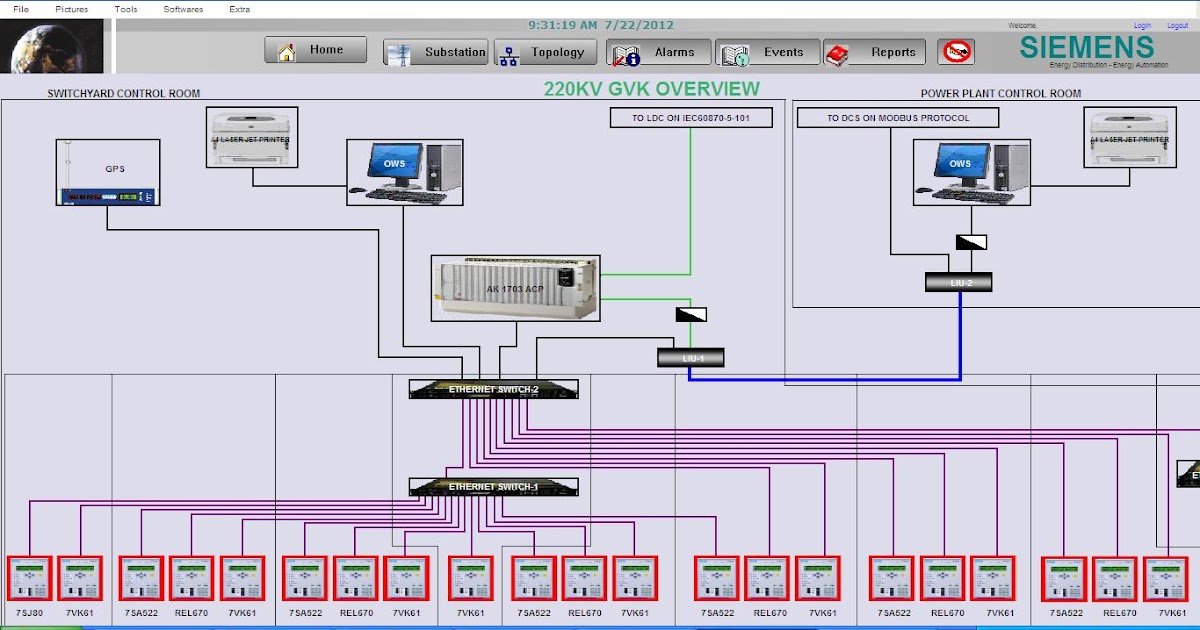Click the Home button
Viewport: 1200px width, 630px height.
pyautogui.click(x=315, y=48)
